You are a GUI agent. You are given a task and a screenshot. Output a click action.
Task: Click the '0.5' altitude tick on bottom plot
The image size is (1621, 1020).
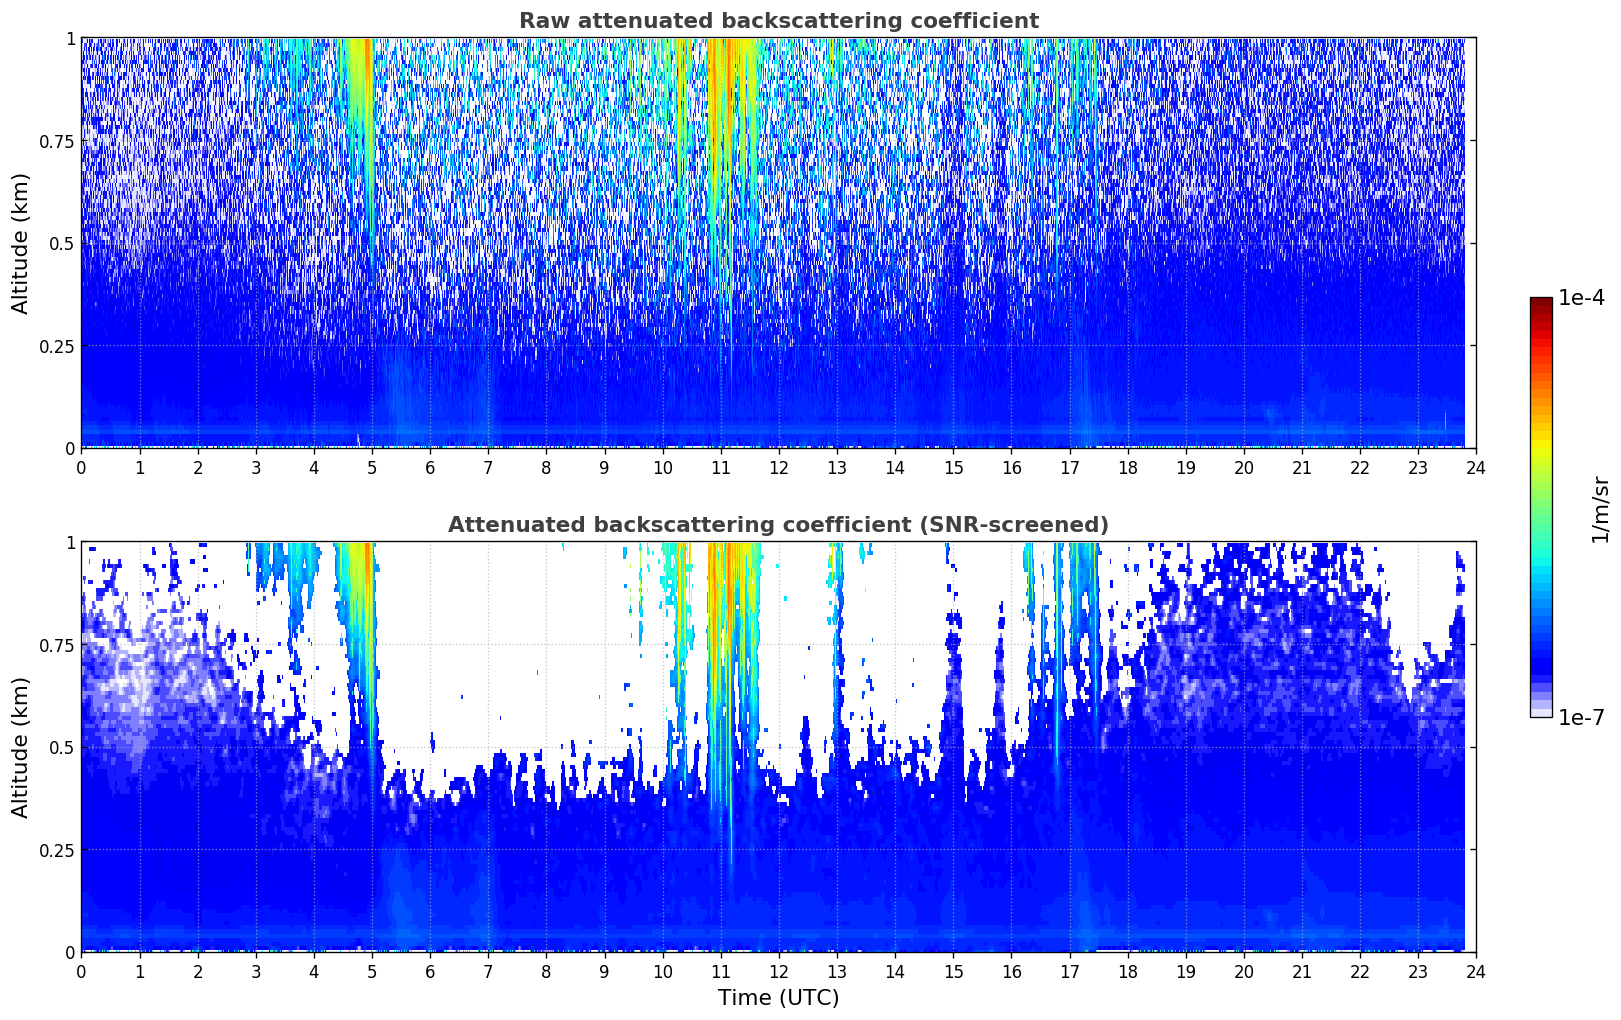(62, 747)
